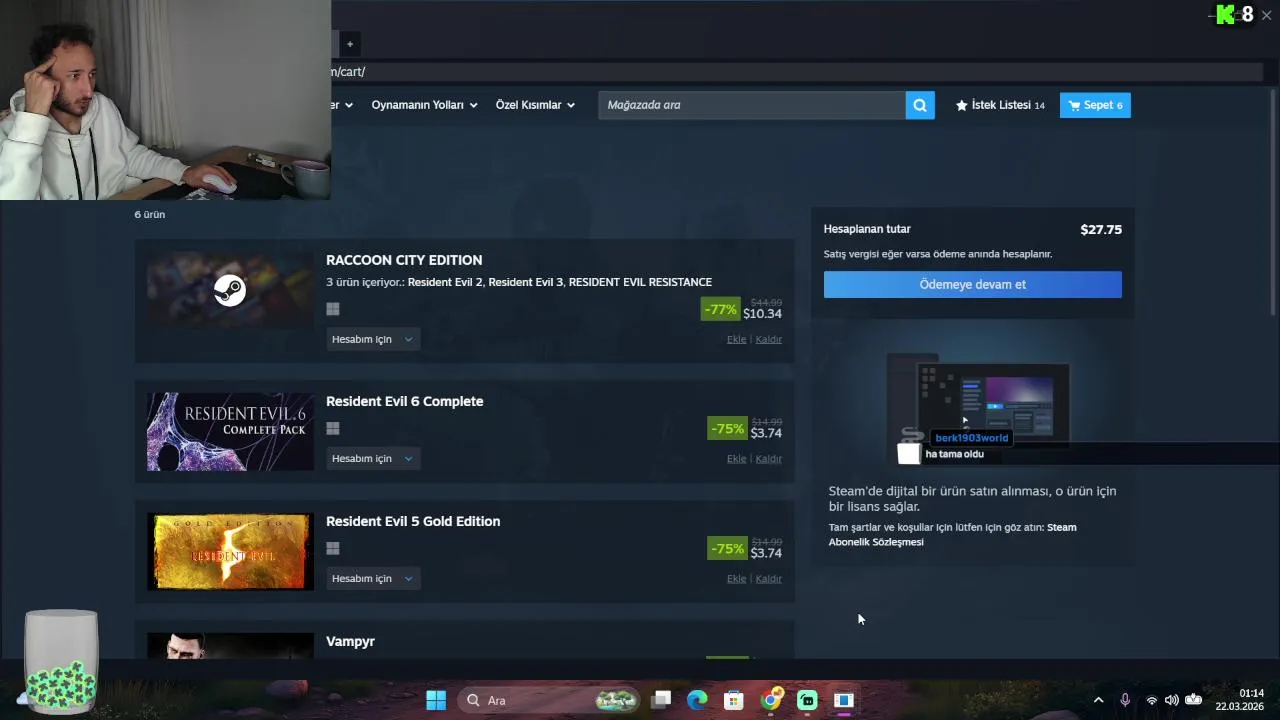This screenshot has width=1280, height=720.
Task: Click the Steam logo on Raccoon City thumbnail
Action: coord(230,290)
